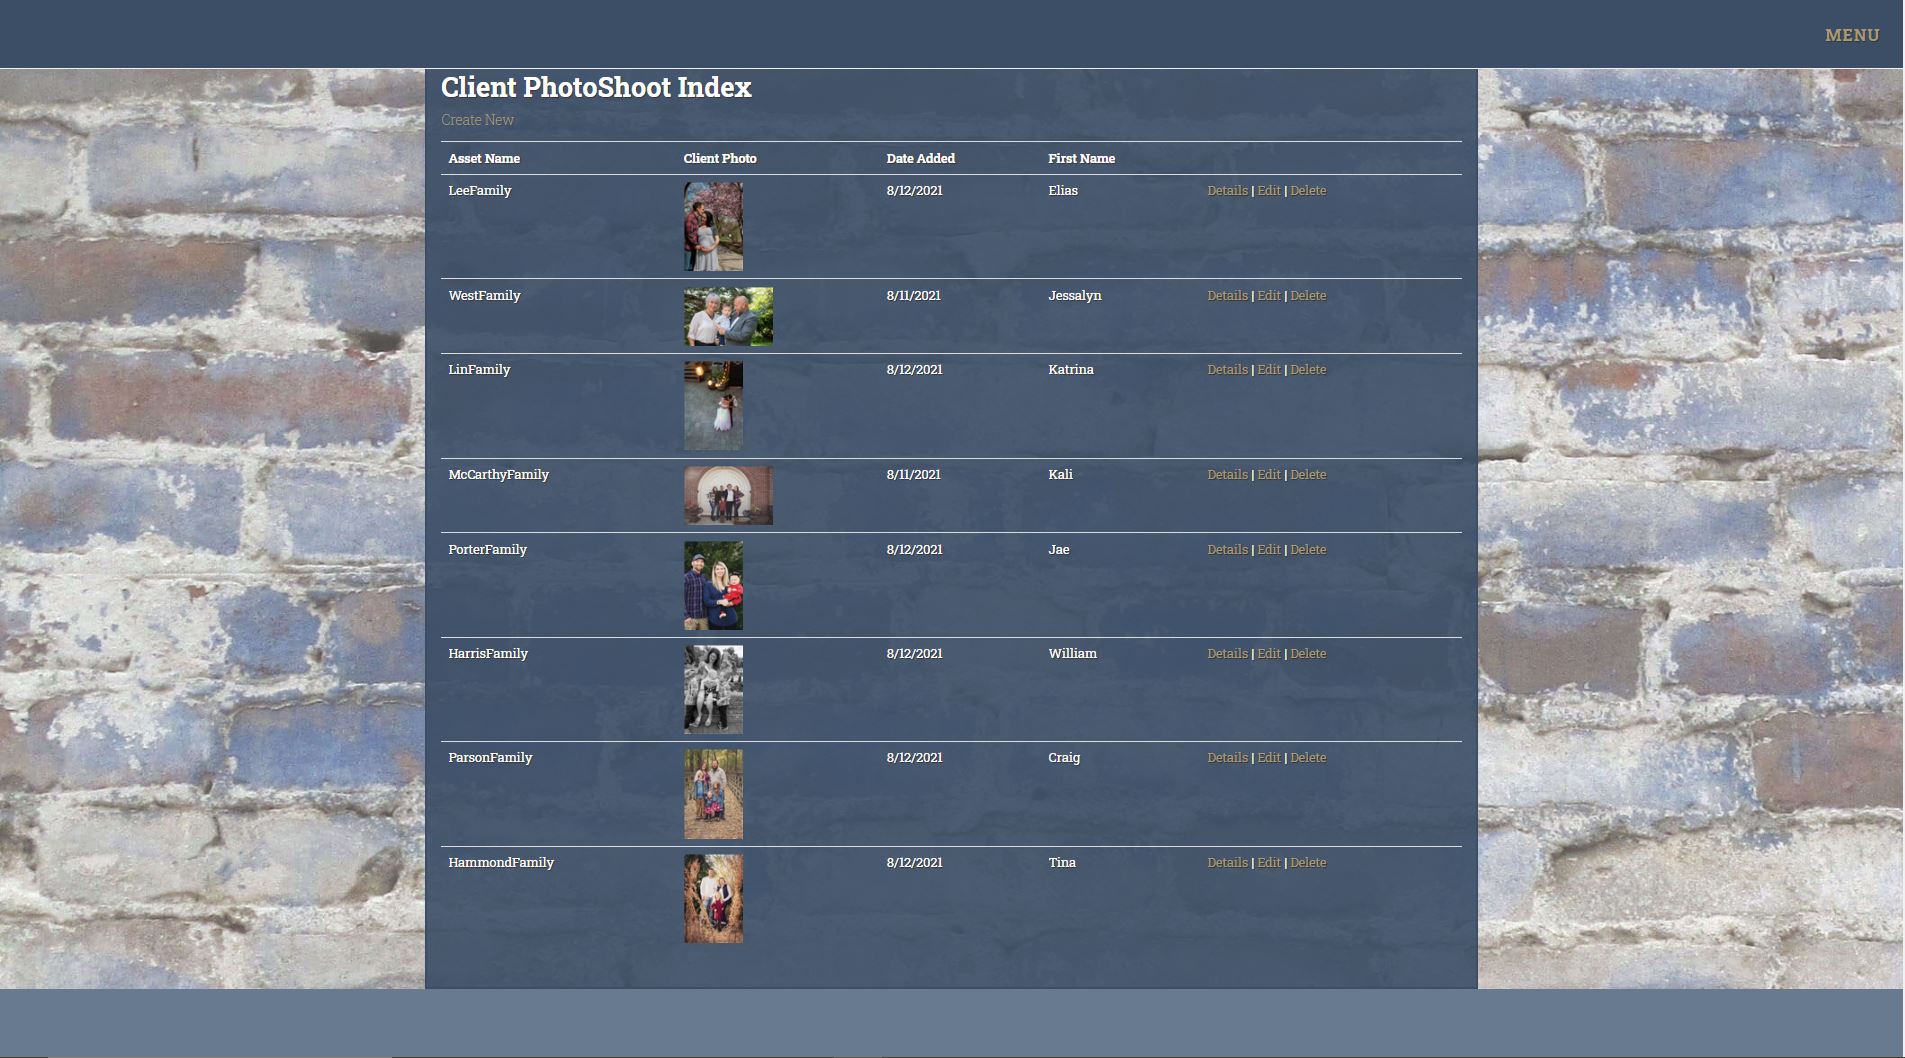Delete the HarrisFamily record

pyautogui.click(x=1308, y=653)
